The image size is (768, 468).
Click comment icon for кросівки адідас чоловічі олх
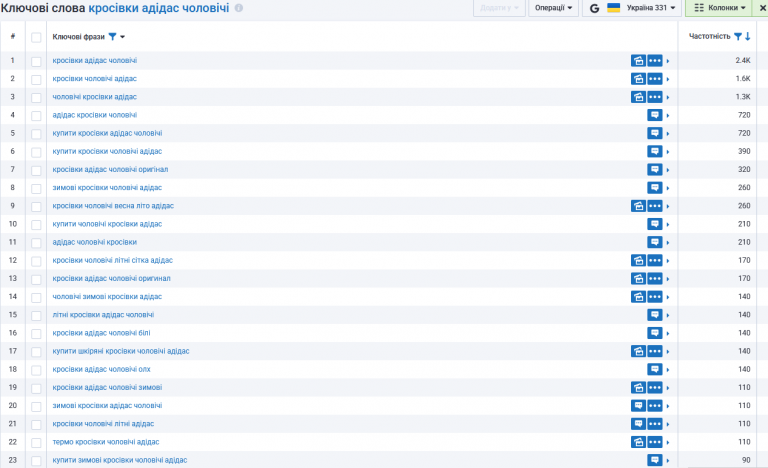click(x=655, y=369)
